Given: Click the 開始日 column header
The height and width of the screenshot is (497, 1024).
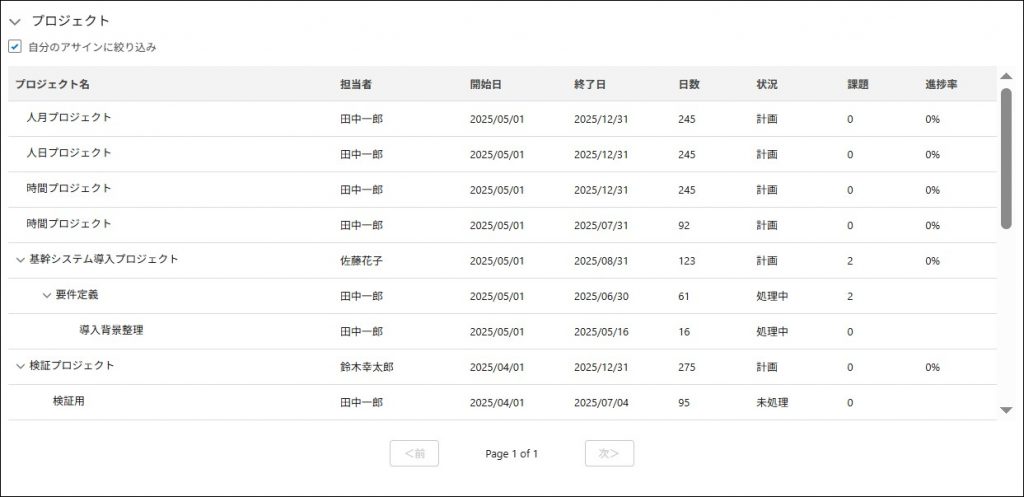Looking at the screenshot, I should 486,84.
